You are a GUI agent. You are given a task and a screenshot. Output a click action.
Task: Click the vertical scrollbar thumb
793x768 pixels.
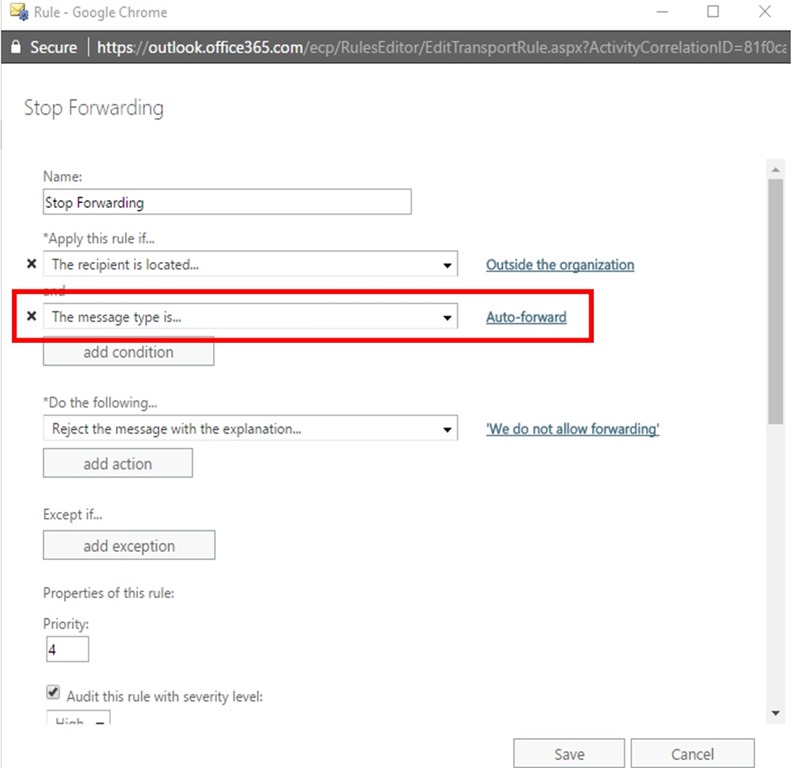[775, 301]
